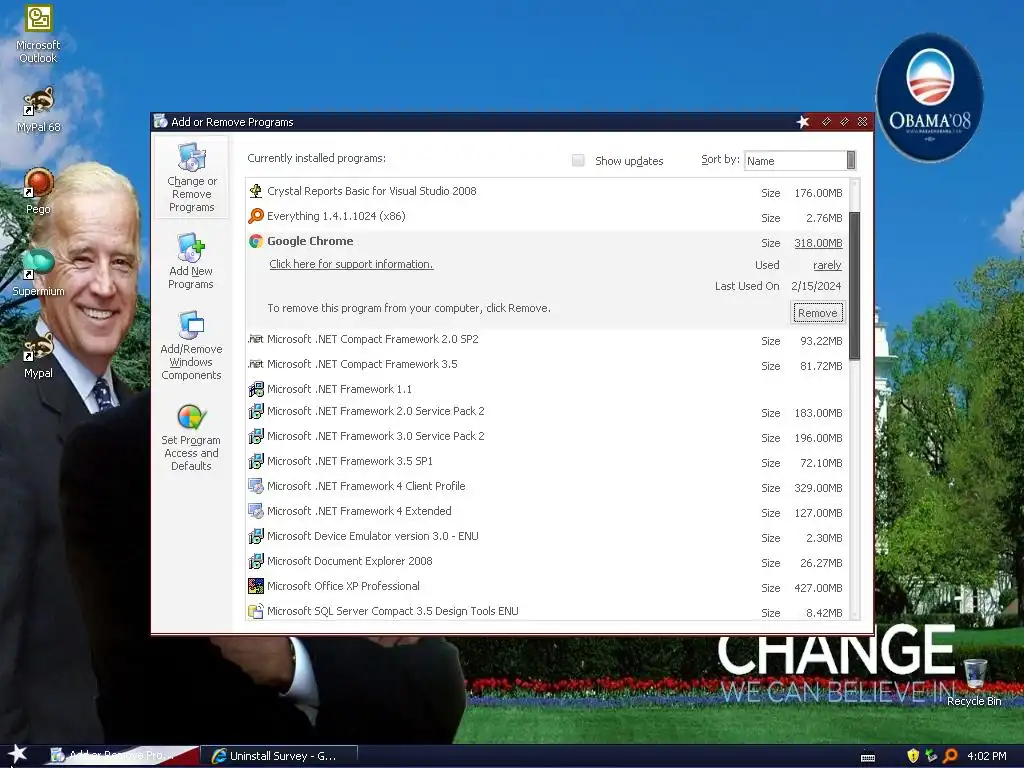Select Microsoft Device Emulator version 3.0 - ENU
The image size is (1024, 768).
tap(547, 536)
